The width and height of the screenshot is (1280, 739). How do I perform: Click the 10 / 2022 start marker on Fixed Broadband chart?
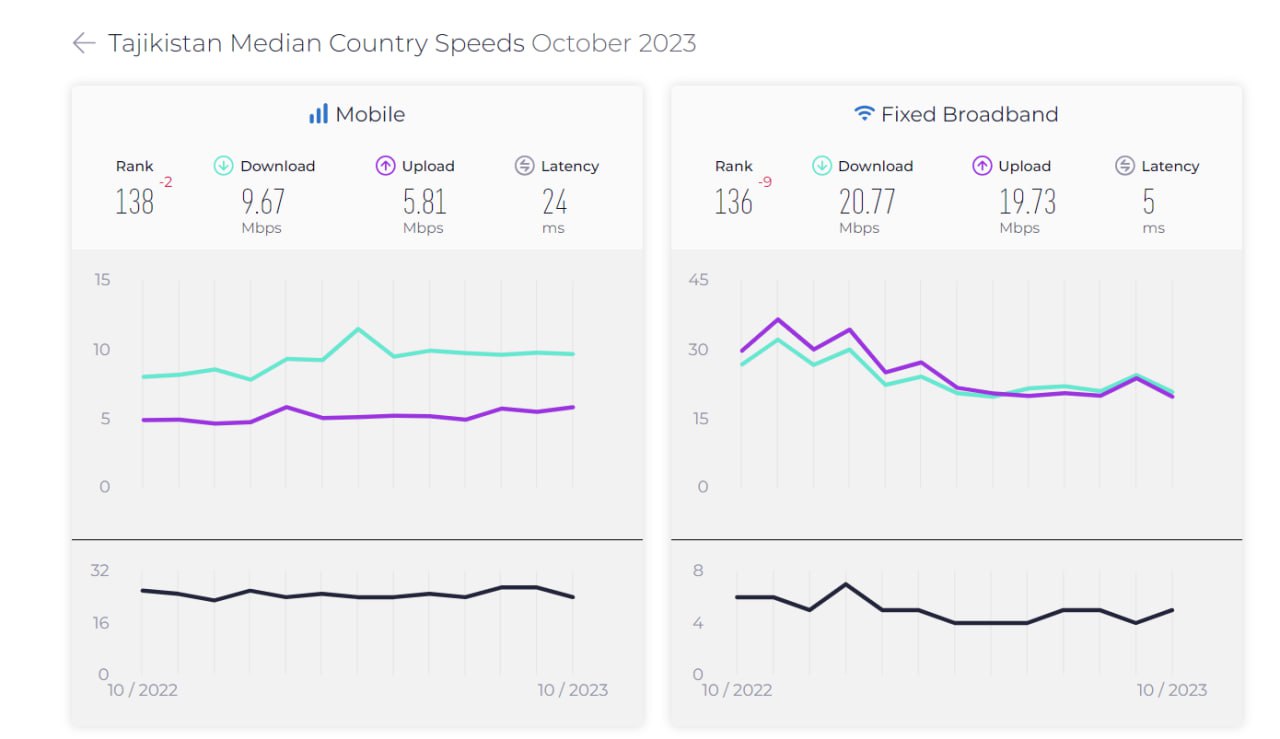(x=737, y=690)
